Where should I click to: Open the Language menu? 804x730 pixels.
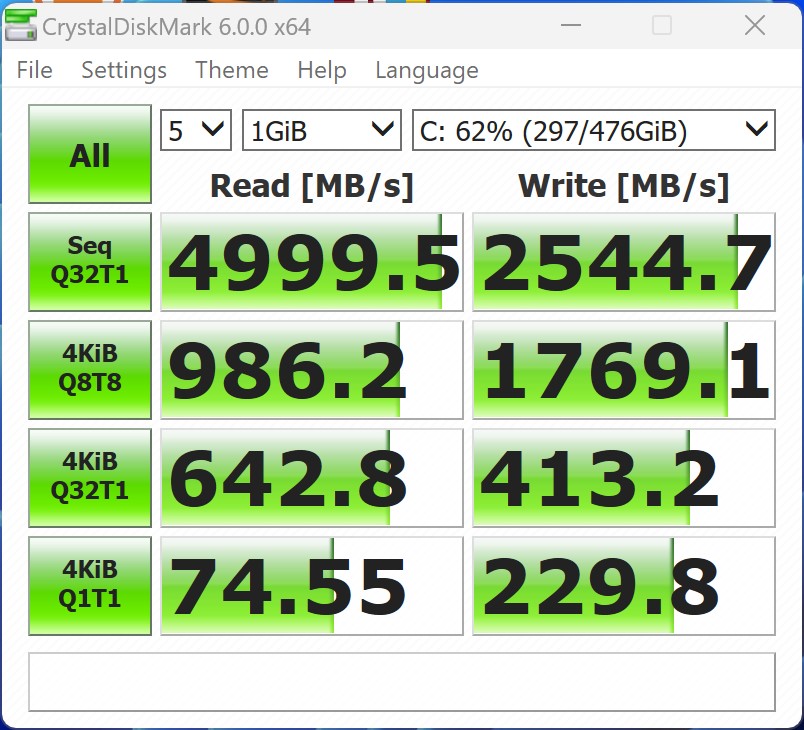pos(427,70)
